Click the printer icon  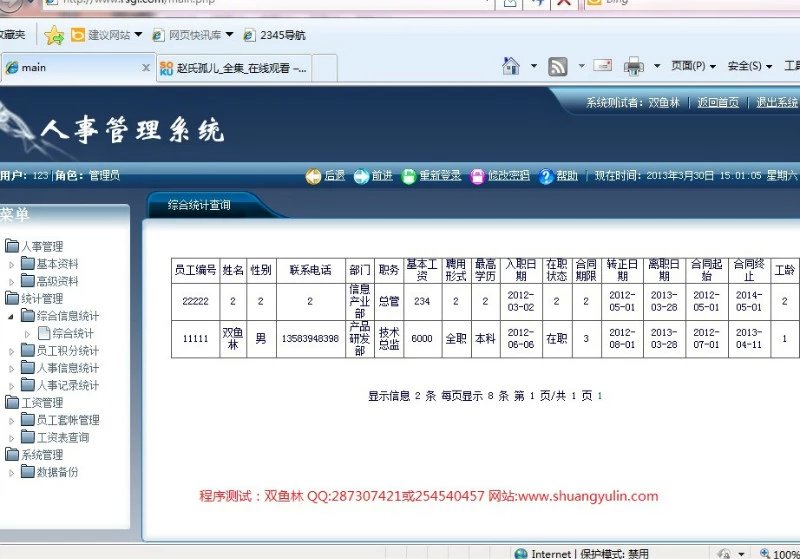(634, 67)
